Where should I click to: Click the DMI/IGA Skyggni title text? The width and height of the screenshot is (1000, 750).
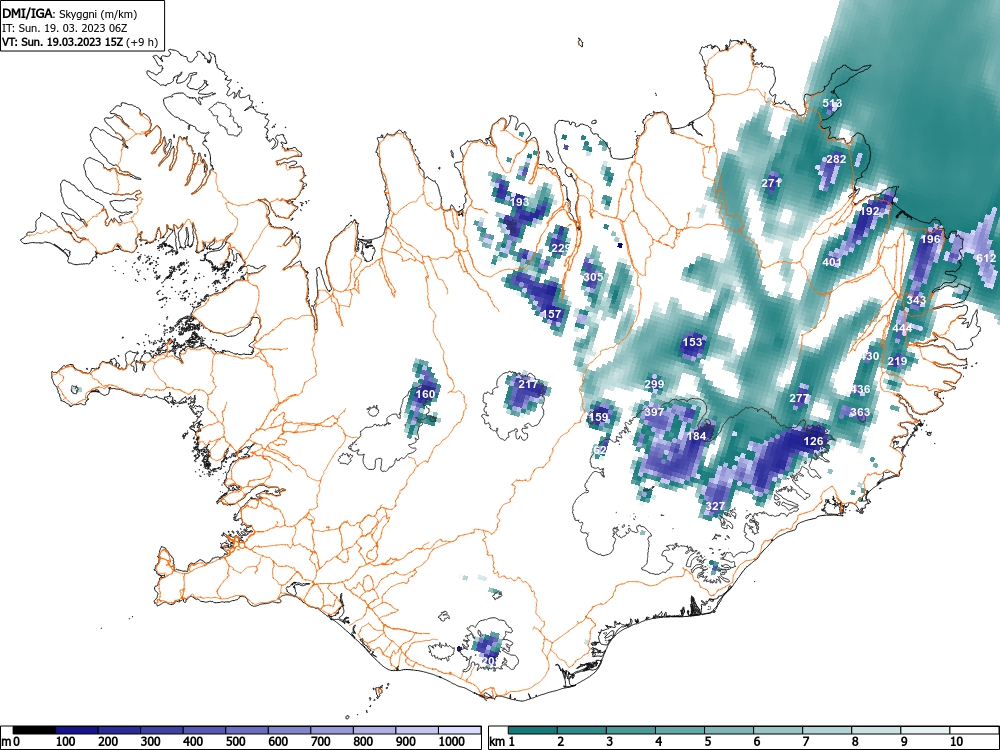pos(70,13)
